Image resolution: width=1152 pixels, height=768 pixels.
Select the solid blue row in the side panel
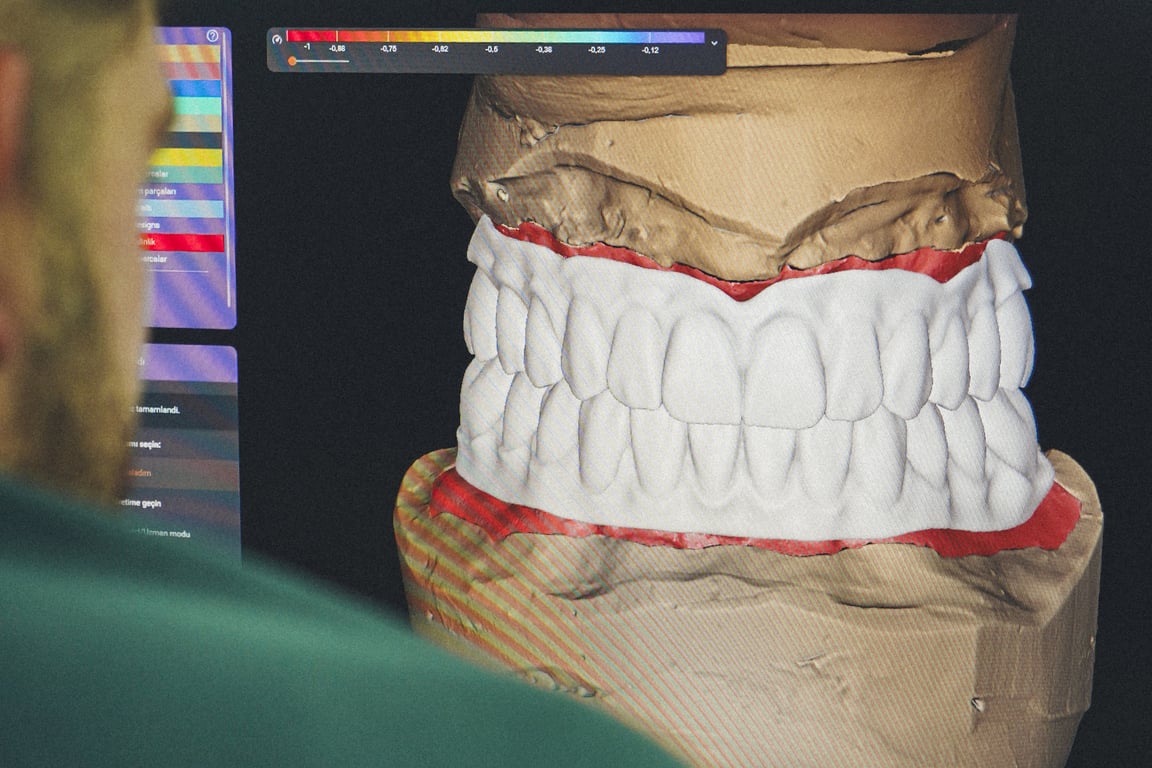(x=196, y=88)
